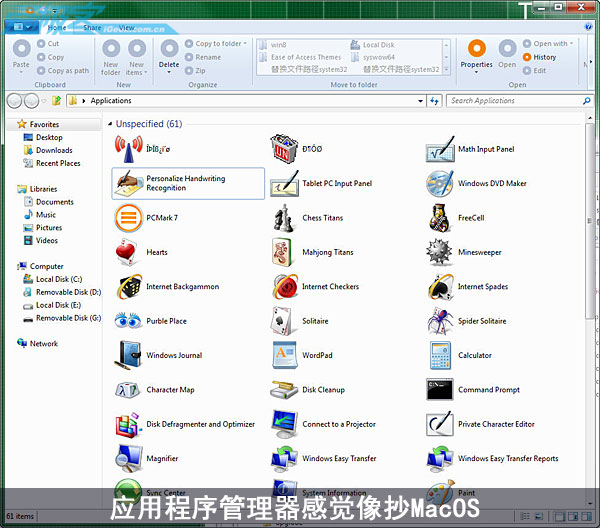Launch Minesweeper
The height and width of the screenshot is (528, 600).
pos(464,252)
